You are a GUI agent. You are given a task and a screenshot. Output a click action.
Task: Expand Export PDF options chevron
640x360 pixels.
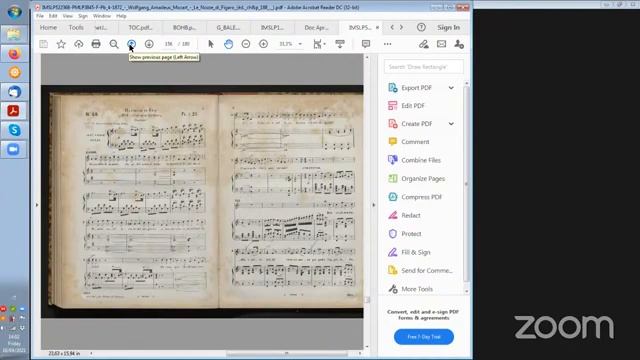(x=451, y=88)
